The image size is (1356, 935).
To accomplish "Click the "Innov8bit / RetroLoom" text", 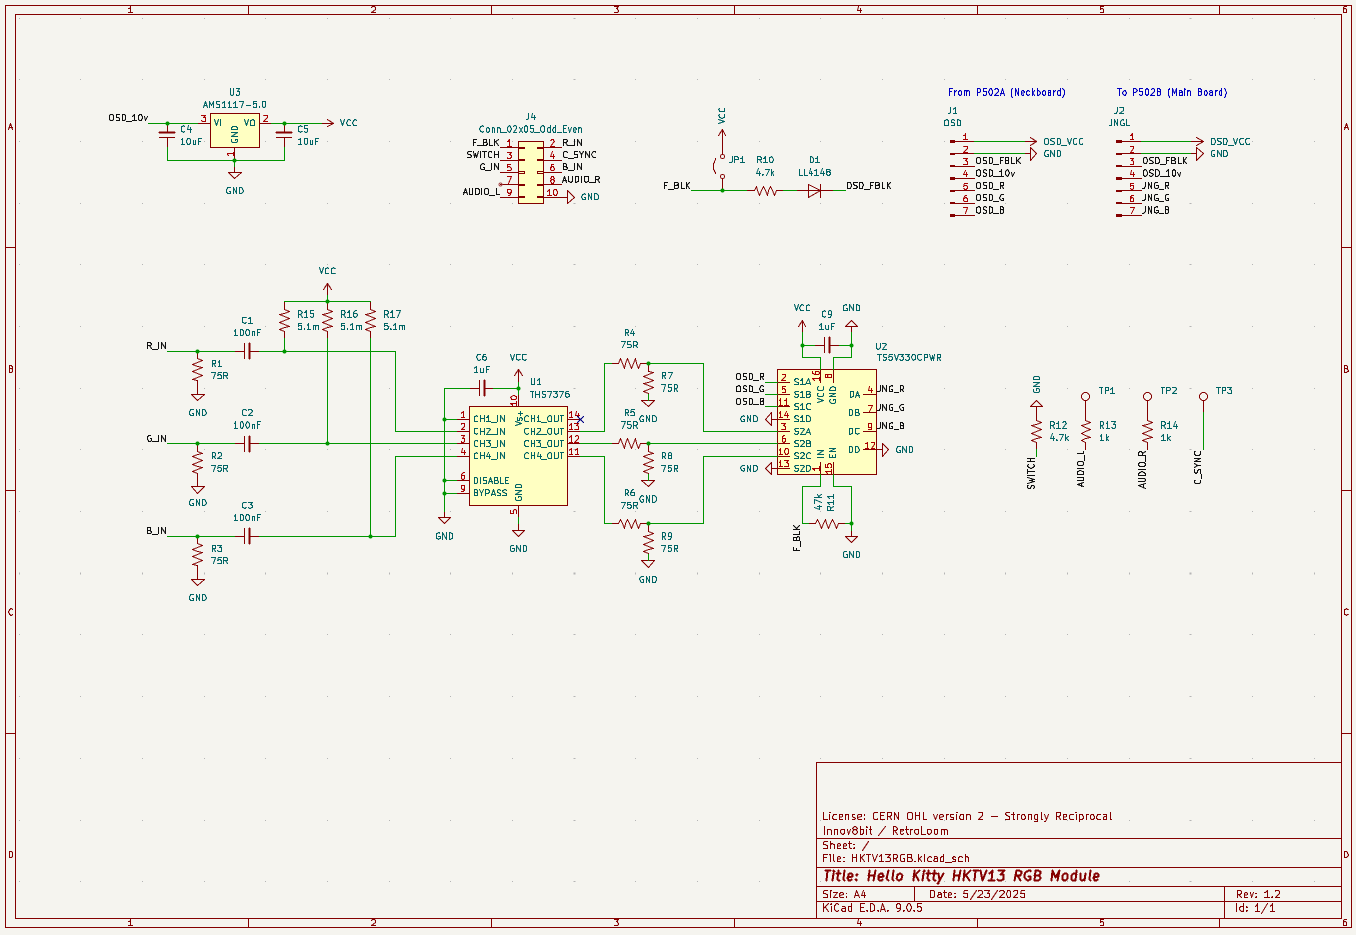I will tap(886, 831).
